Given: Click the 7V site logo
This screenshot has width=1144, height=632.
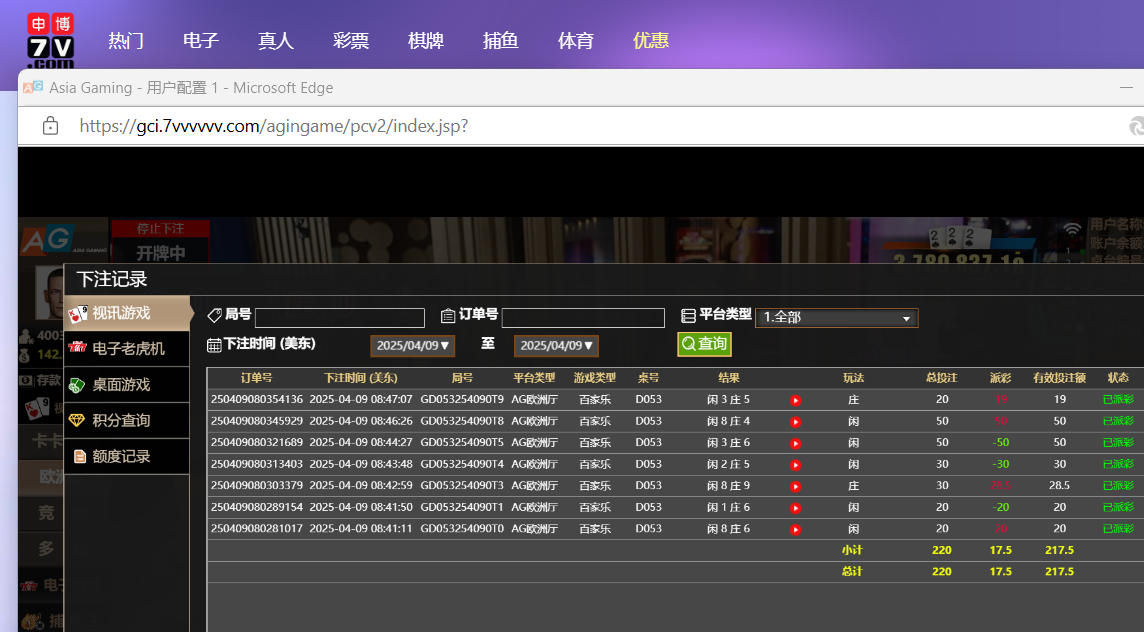Looking at the screenshot, I should 50,40.
